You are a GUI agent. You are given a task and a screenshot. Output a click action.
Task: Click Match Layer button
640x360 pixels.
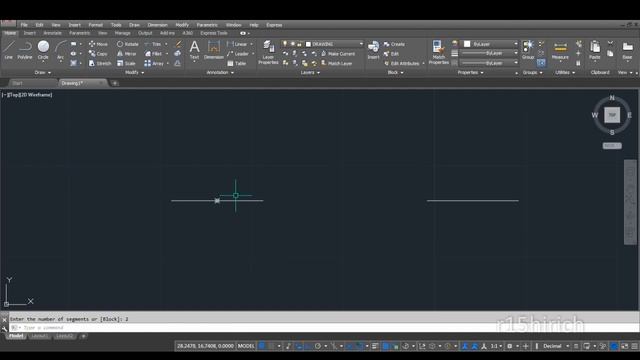[x=336, y=64]
